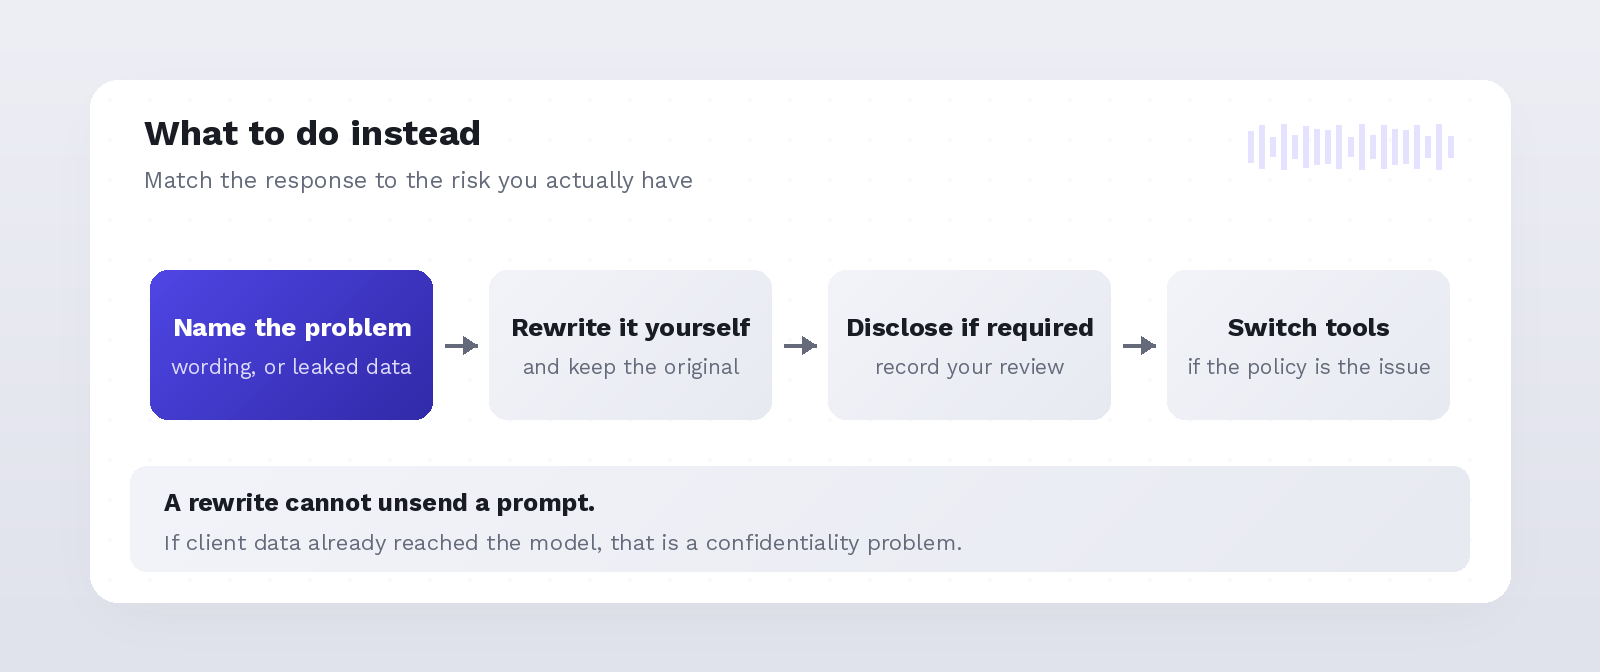
Task: Click the 'Disclose if required' title text
Action: [970, 327]
